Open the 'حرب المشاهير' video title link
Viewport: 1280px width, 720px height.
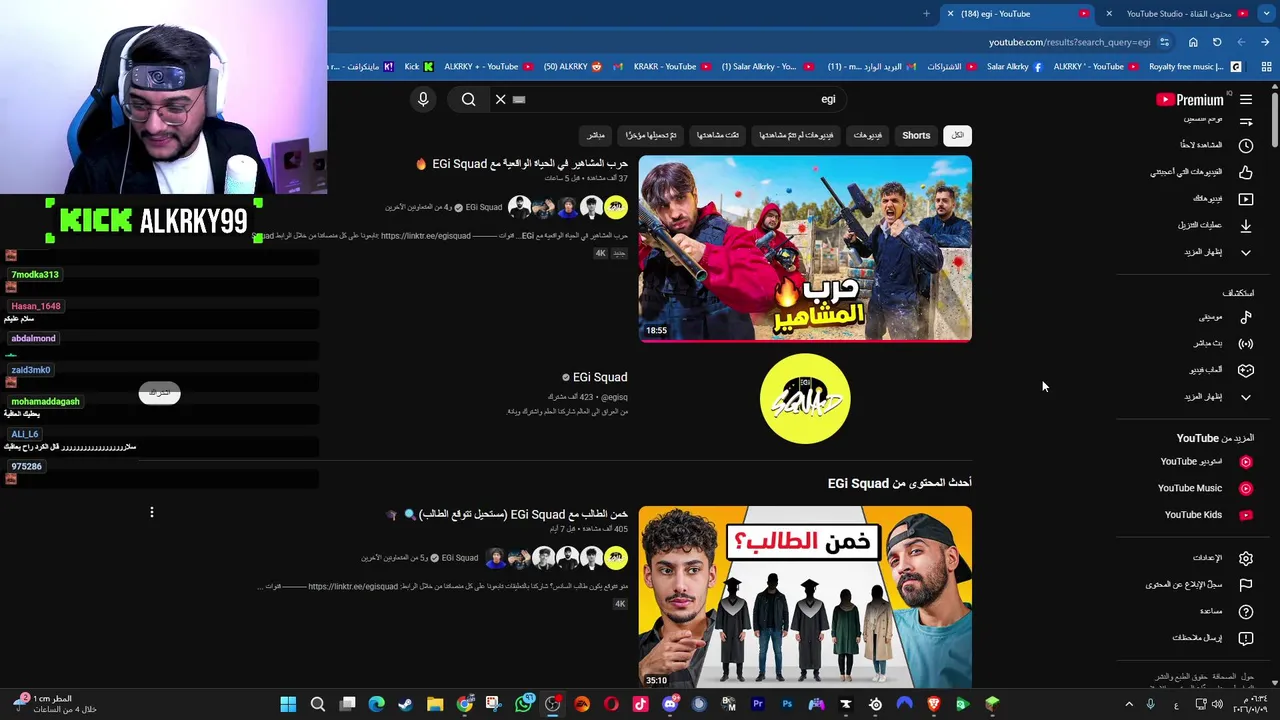[x=523, y=163]
